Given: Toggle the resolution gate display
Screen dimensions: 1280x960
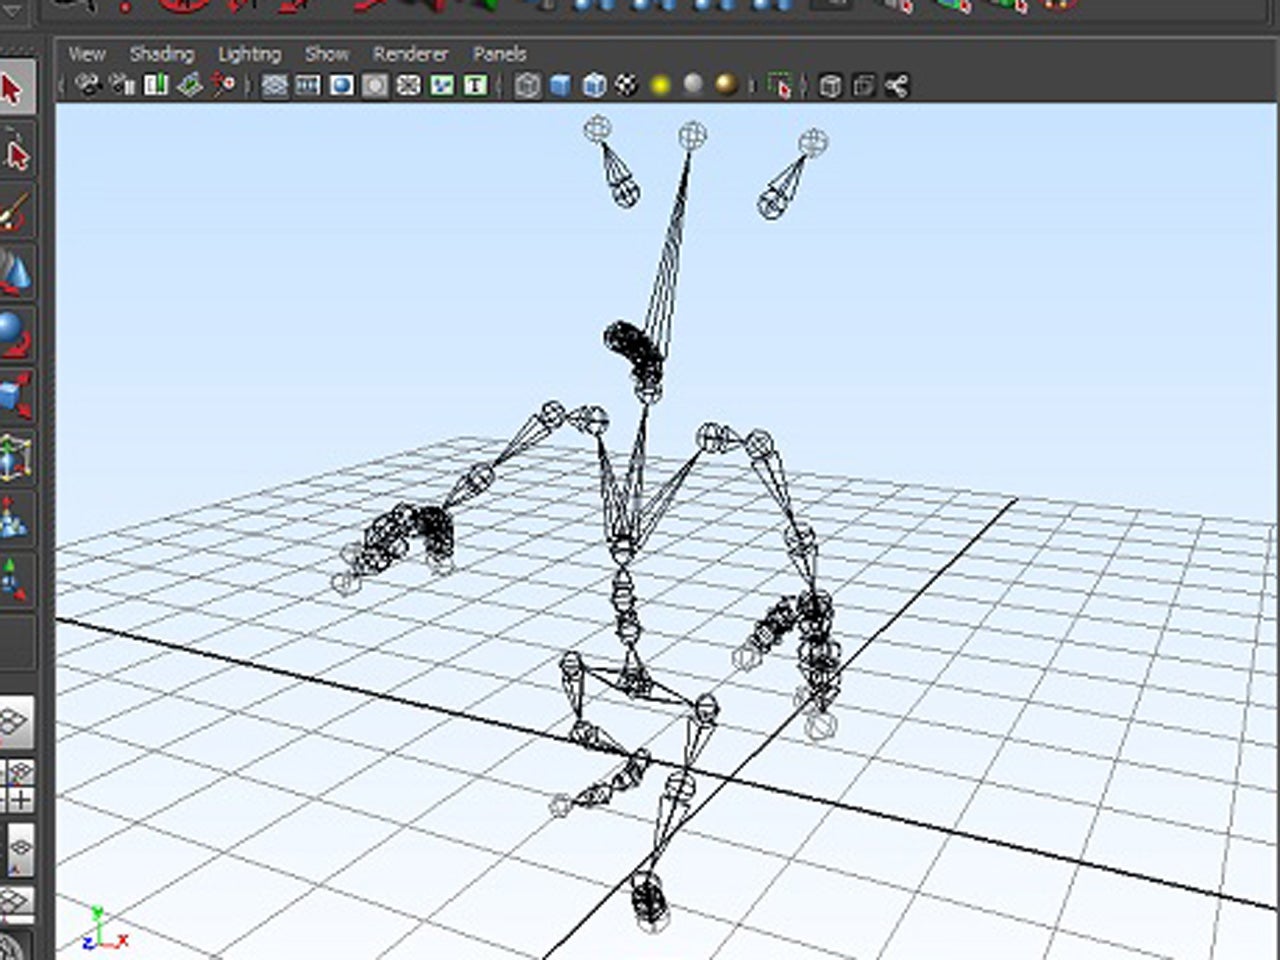Looking at the screenshot, I should pos(341,86).
